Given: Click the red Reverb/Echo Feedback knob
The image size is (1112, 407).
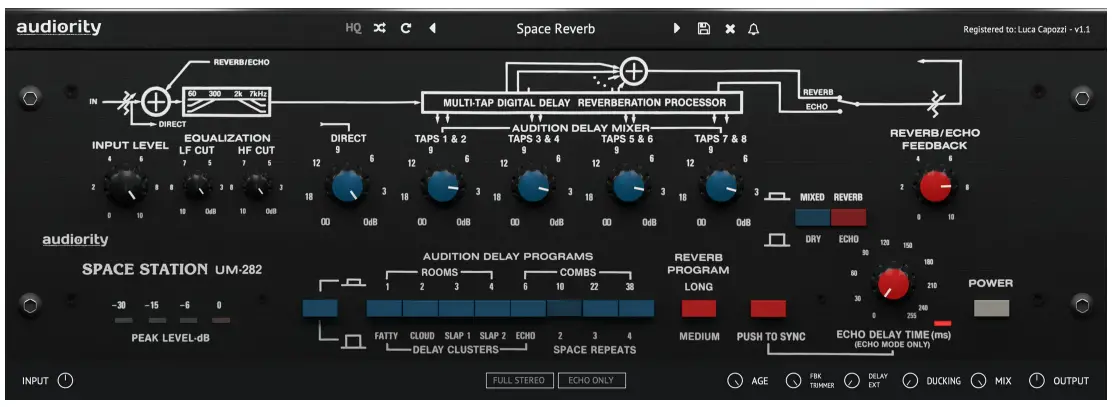Looking at the screenshot, I should tap(936, 186).
